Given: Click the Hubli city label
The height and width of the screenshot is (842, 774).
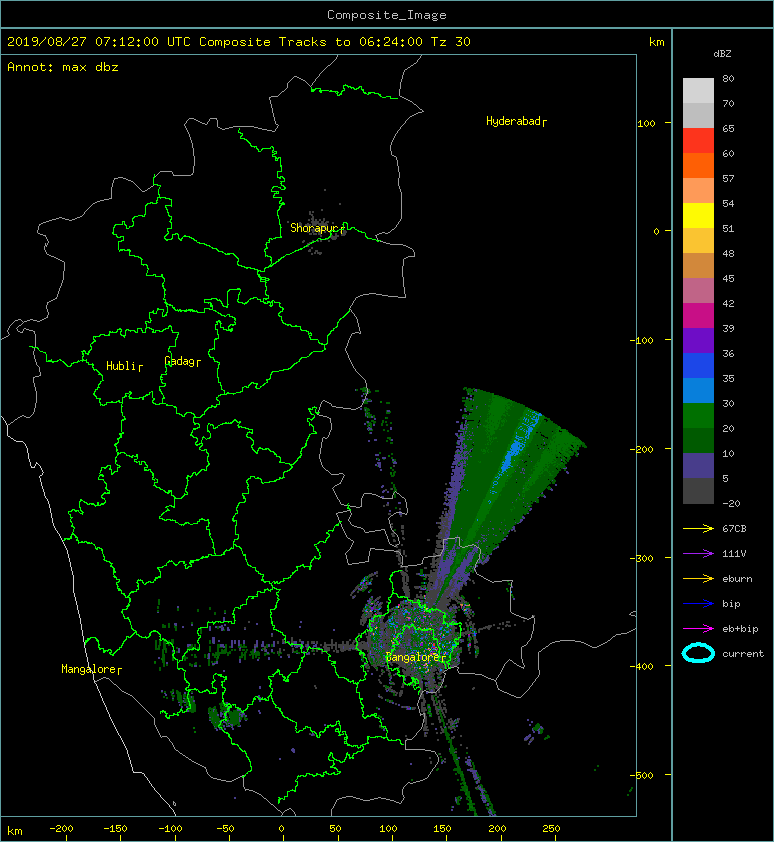Looking at the screenshot, I should point(121,366).
